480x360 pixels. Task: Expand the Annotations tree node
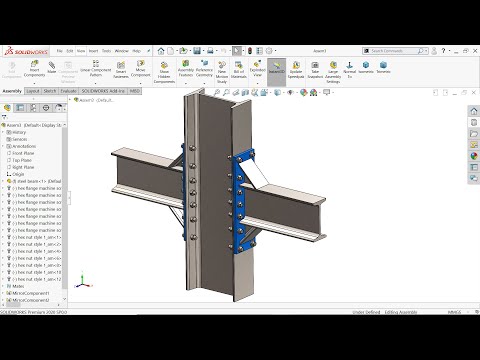[x=3, y=146]
